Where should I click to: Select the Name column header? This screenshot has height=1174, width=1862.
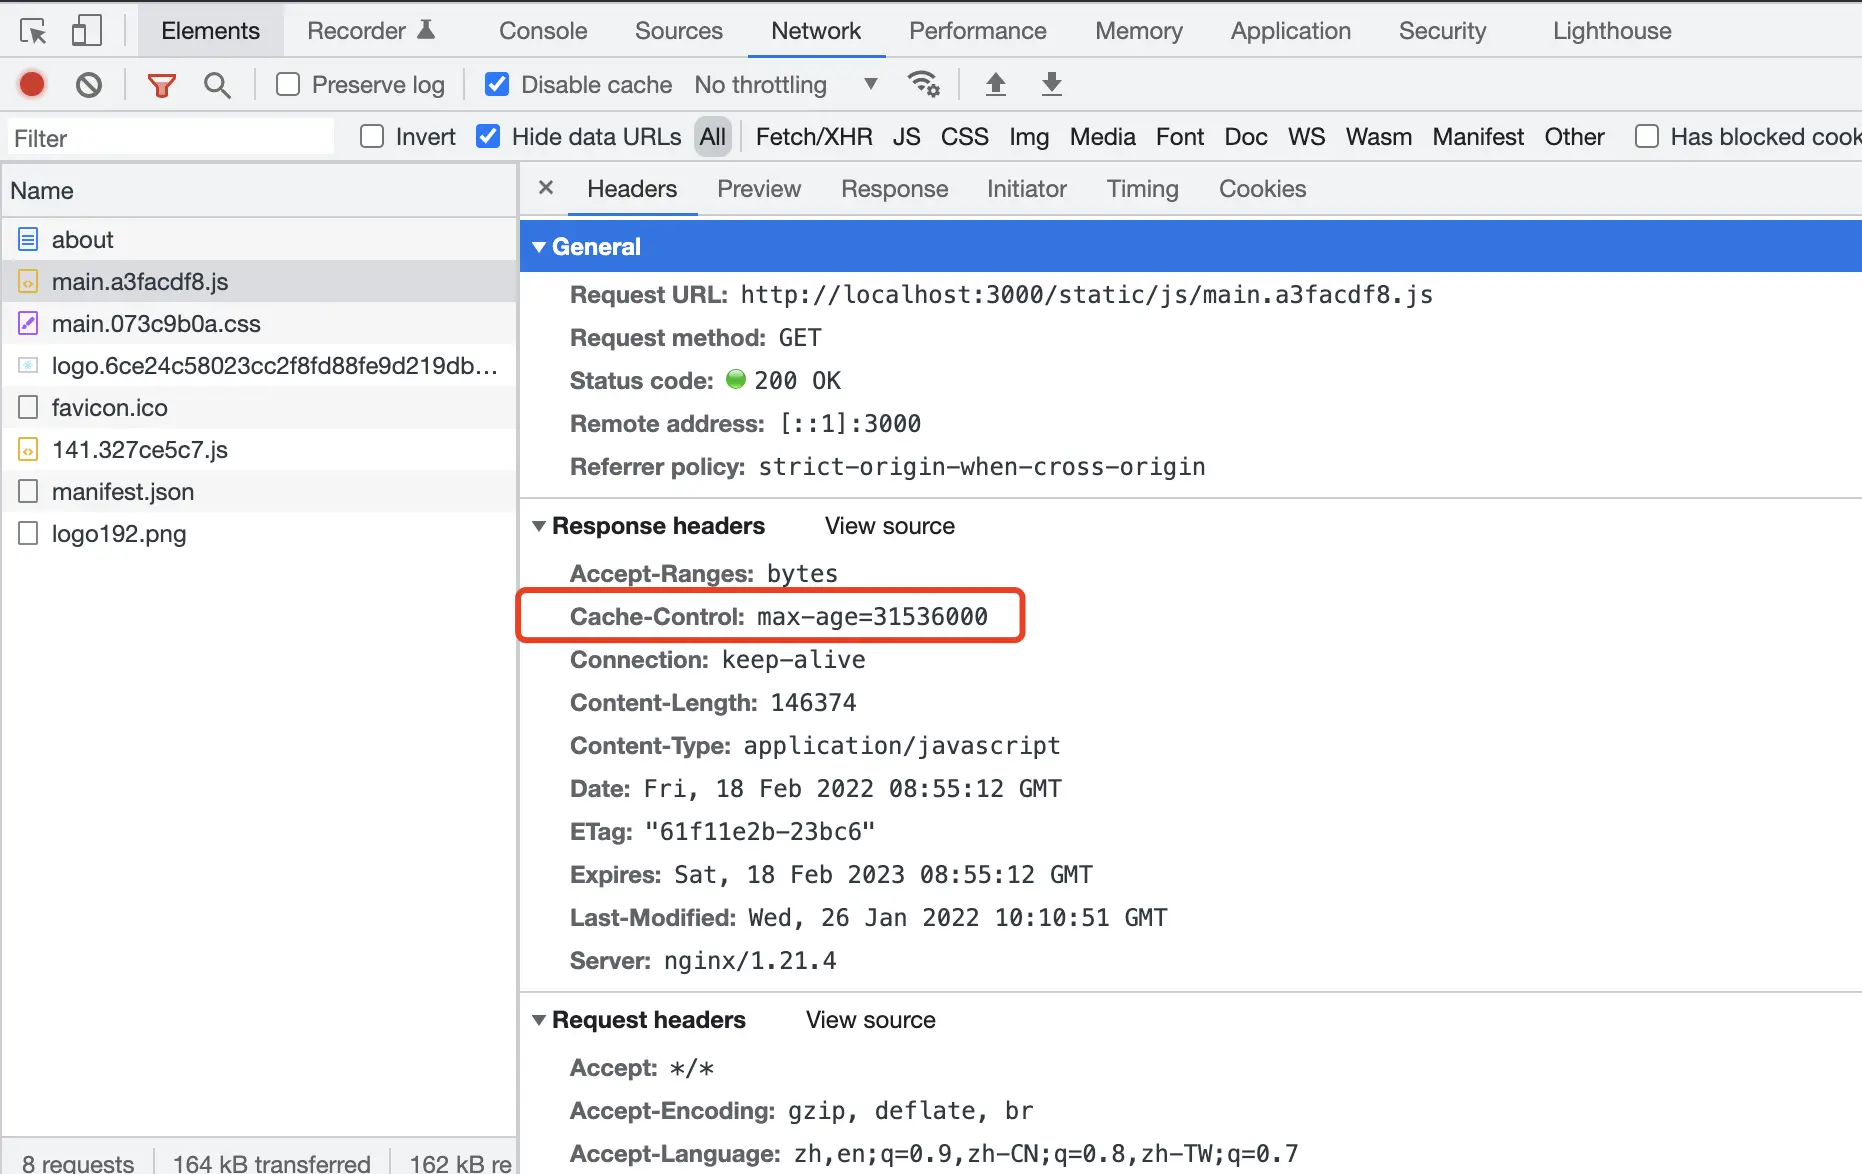click(259, 191)
